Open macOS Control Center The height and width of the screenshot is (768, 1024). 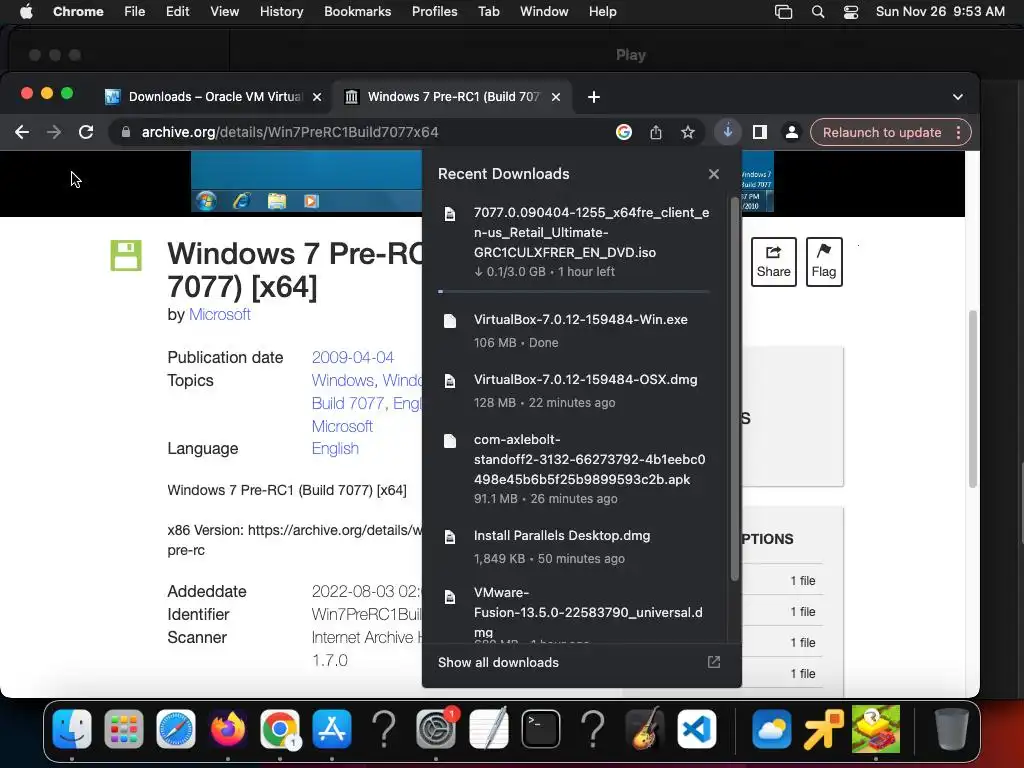[851, 12]
